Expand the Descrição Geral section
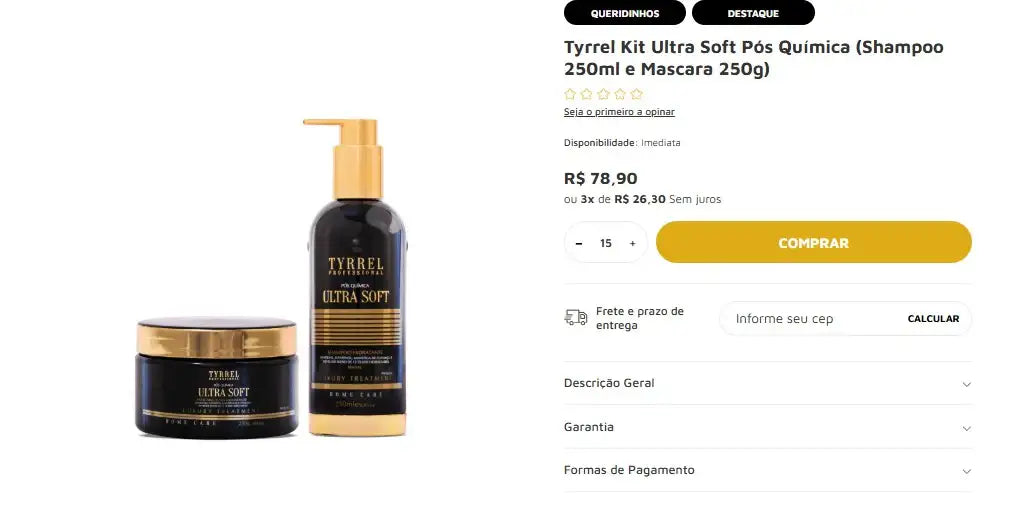 767,383
